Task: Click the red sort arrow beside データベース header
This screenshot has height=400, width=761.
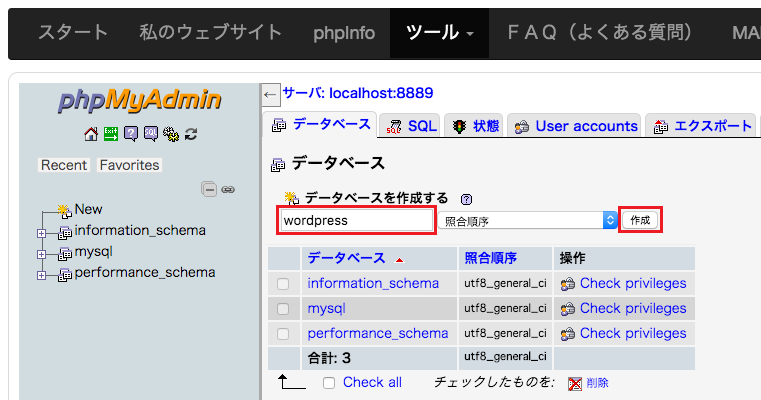Action: [399, 260]
